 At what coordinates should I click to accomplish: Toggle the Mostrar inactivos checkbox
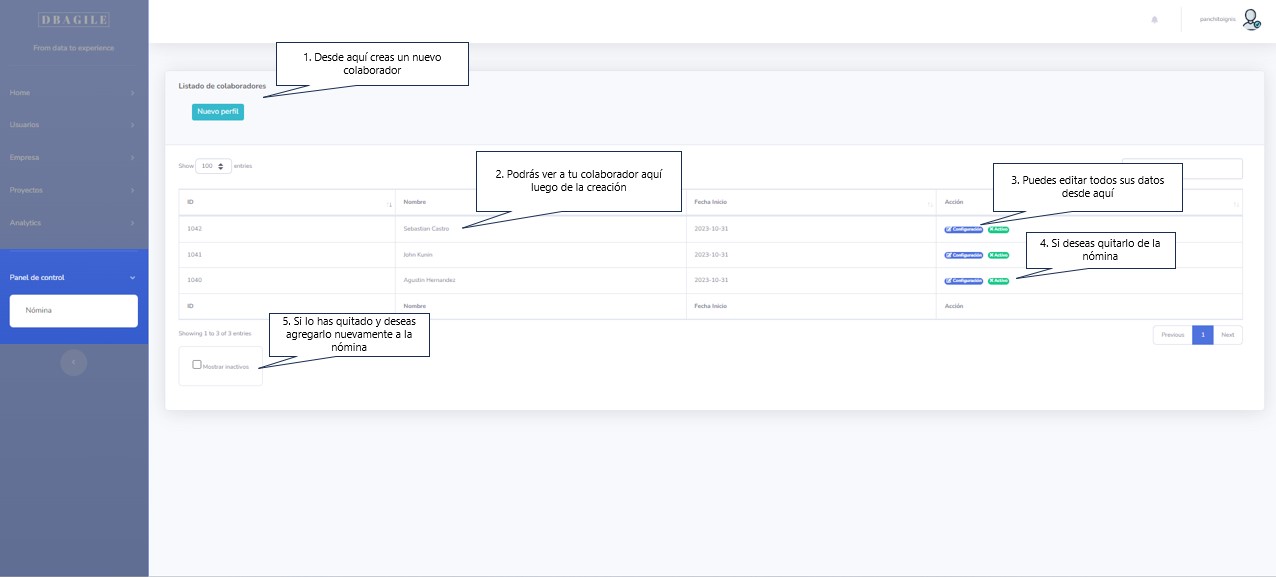[197, 365]
